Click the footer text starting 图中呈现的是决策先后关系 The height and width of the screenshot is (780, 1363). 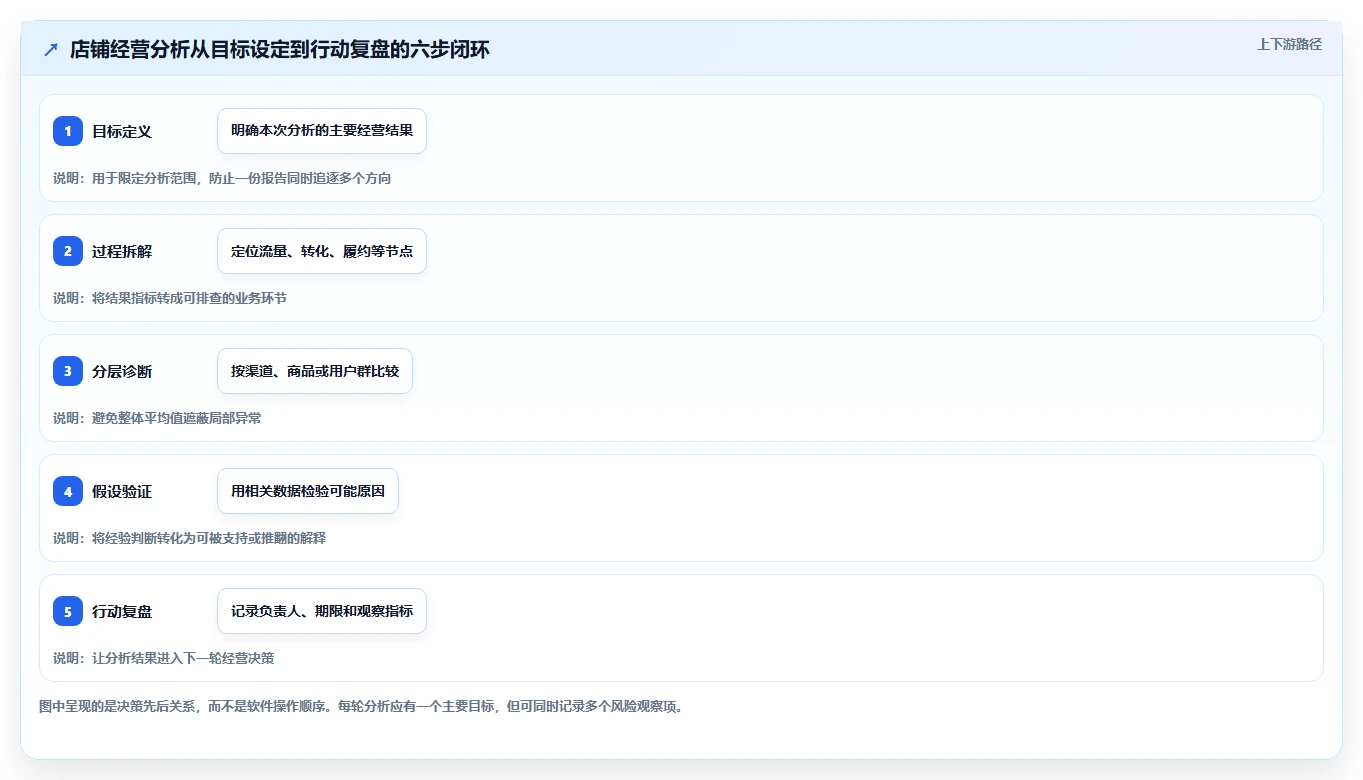(x=361, y=706)
